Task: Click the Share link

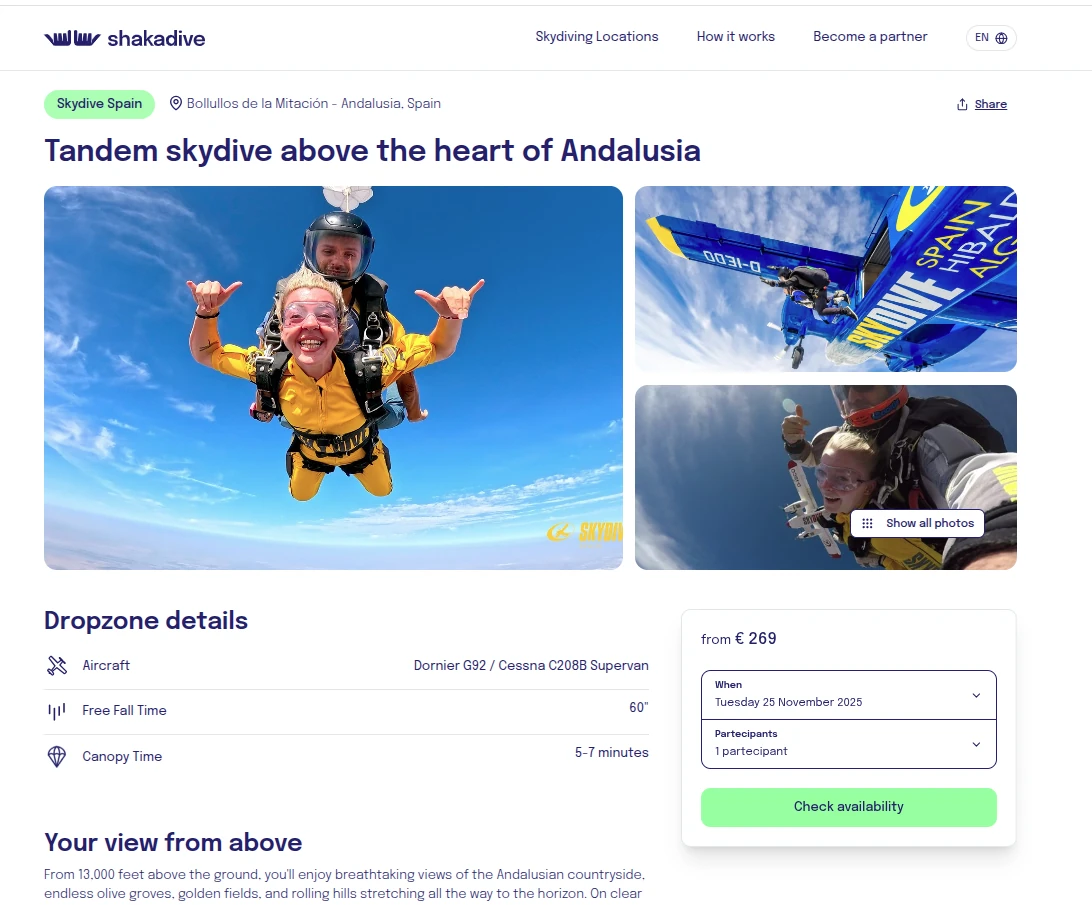Action: [990, 105]
